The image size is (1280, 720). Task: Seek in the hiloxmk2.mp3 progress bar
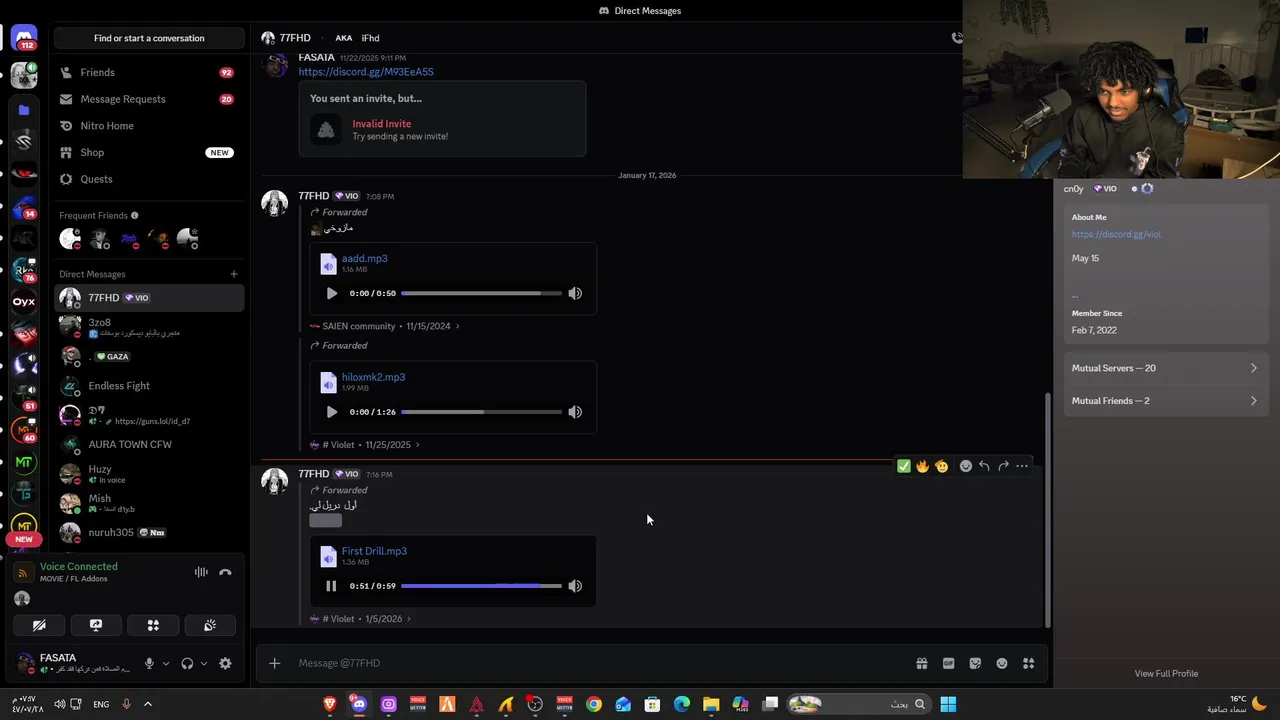481,412
